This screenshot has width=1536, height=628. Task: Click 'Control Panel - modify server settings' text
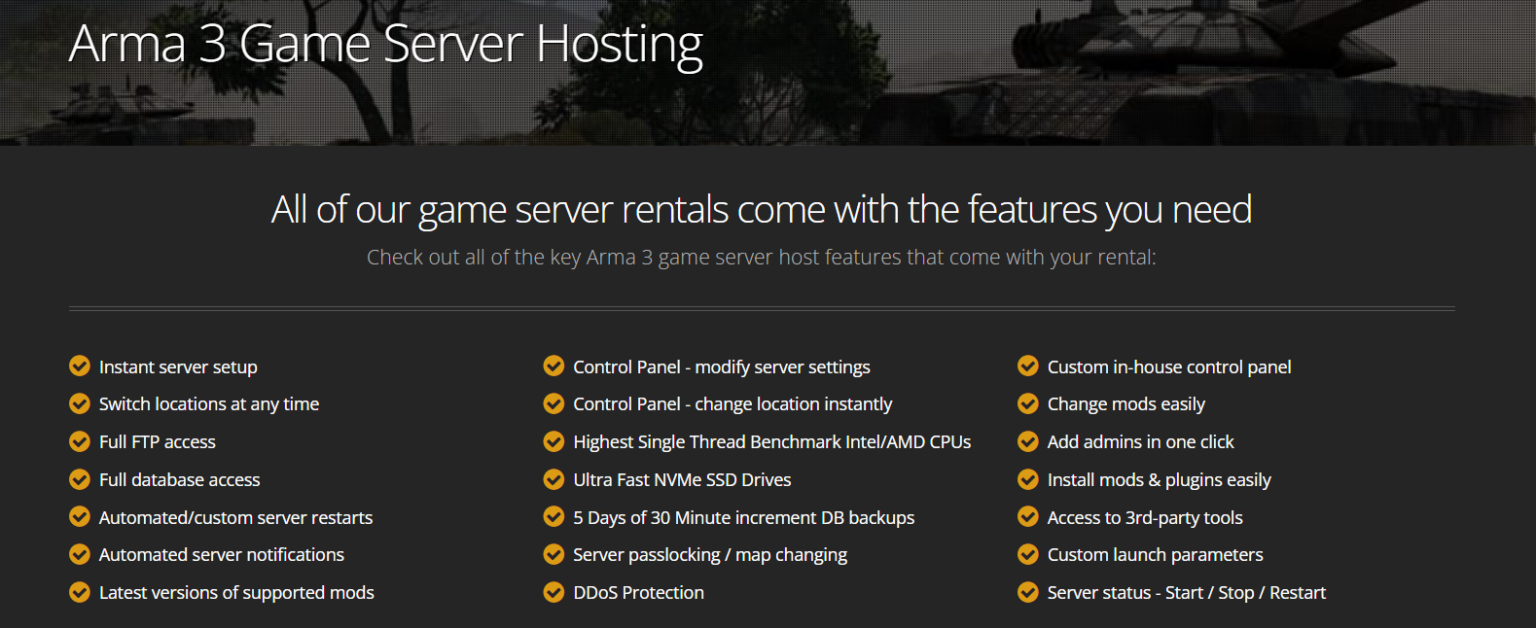pos(721,367)
